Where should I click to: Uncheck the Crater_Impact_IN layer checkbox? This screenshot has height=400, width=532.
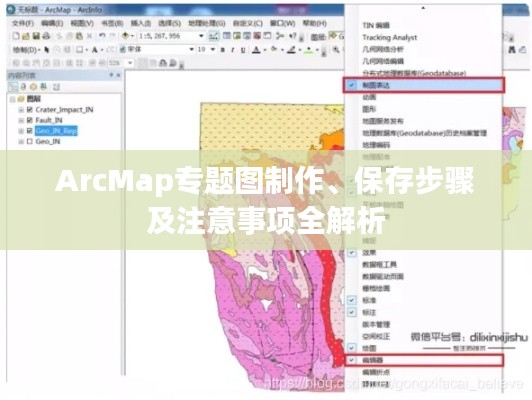30,110
